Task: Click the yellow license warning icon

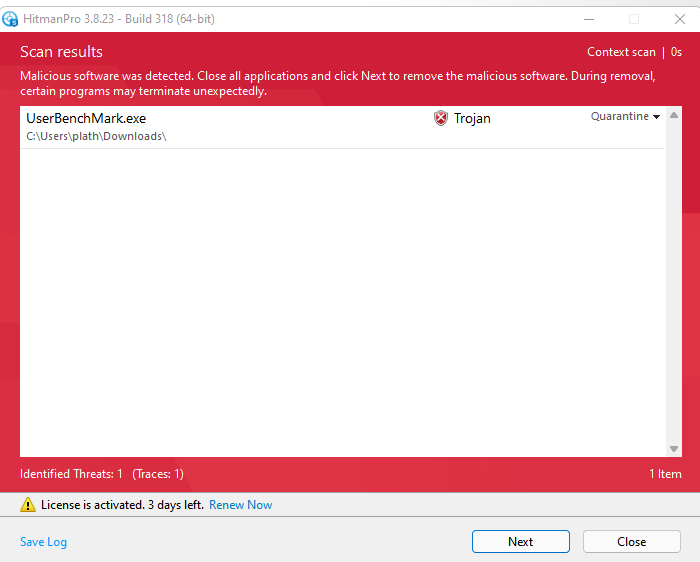Action: 28,505
